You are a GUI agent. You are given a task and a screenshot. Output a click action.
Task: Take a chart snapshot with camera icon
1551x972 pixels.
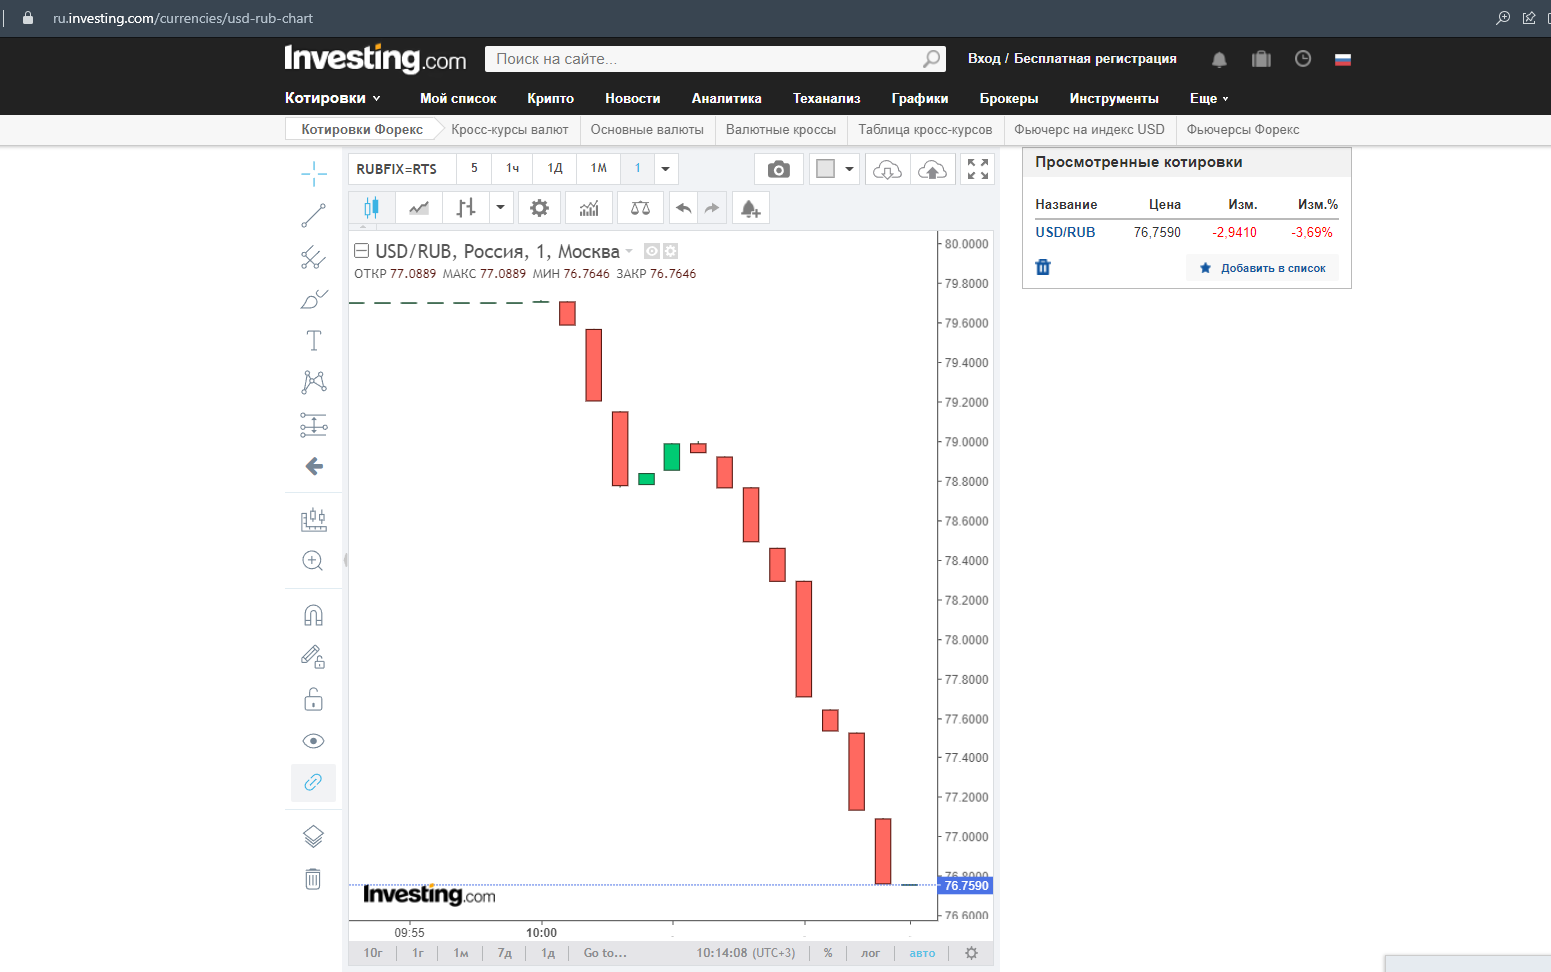[778, 169]
